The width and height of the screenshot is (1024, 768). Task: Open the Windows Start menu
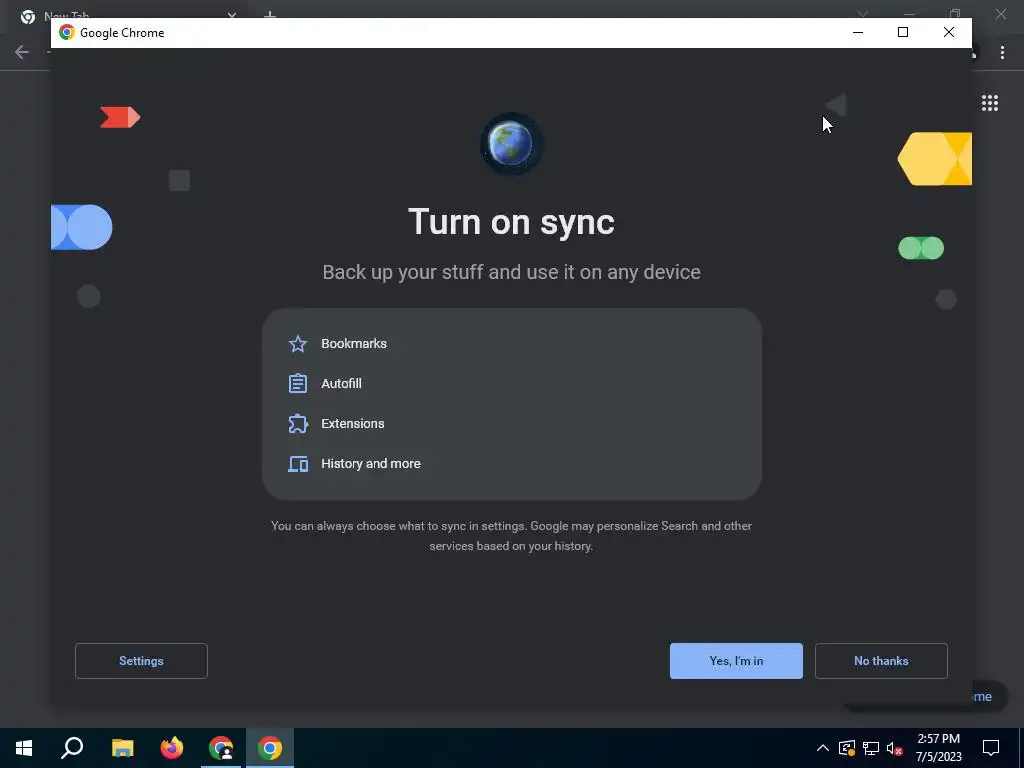[x=24, y=748]
